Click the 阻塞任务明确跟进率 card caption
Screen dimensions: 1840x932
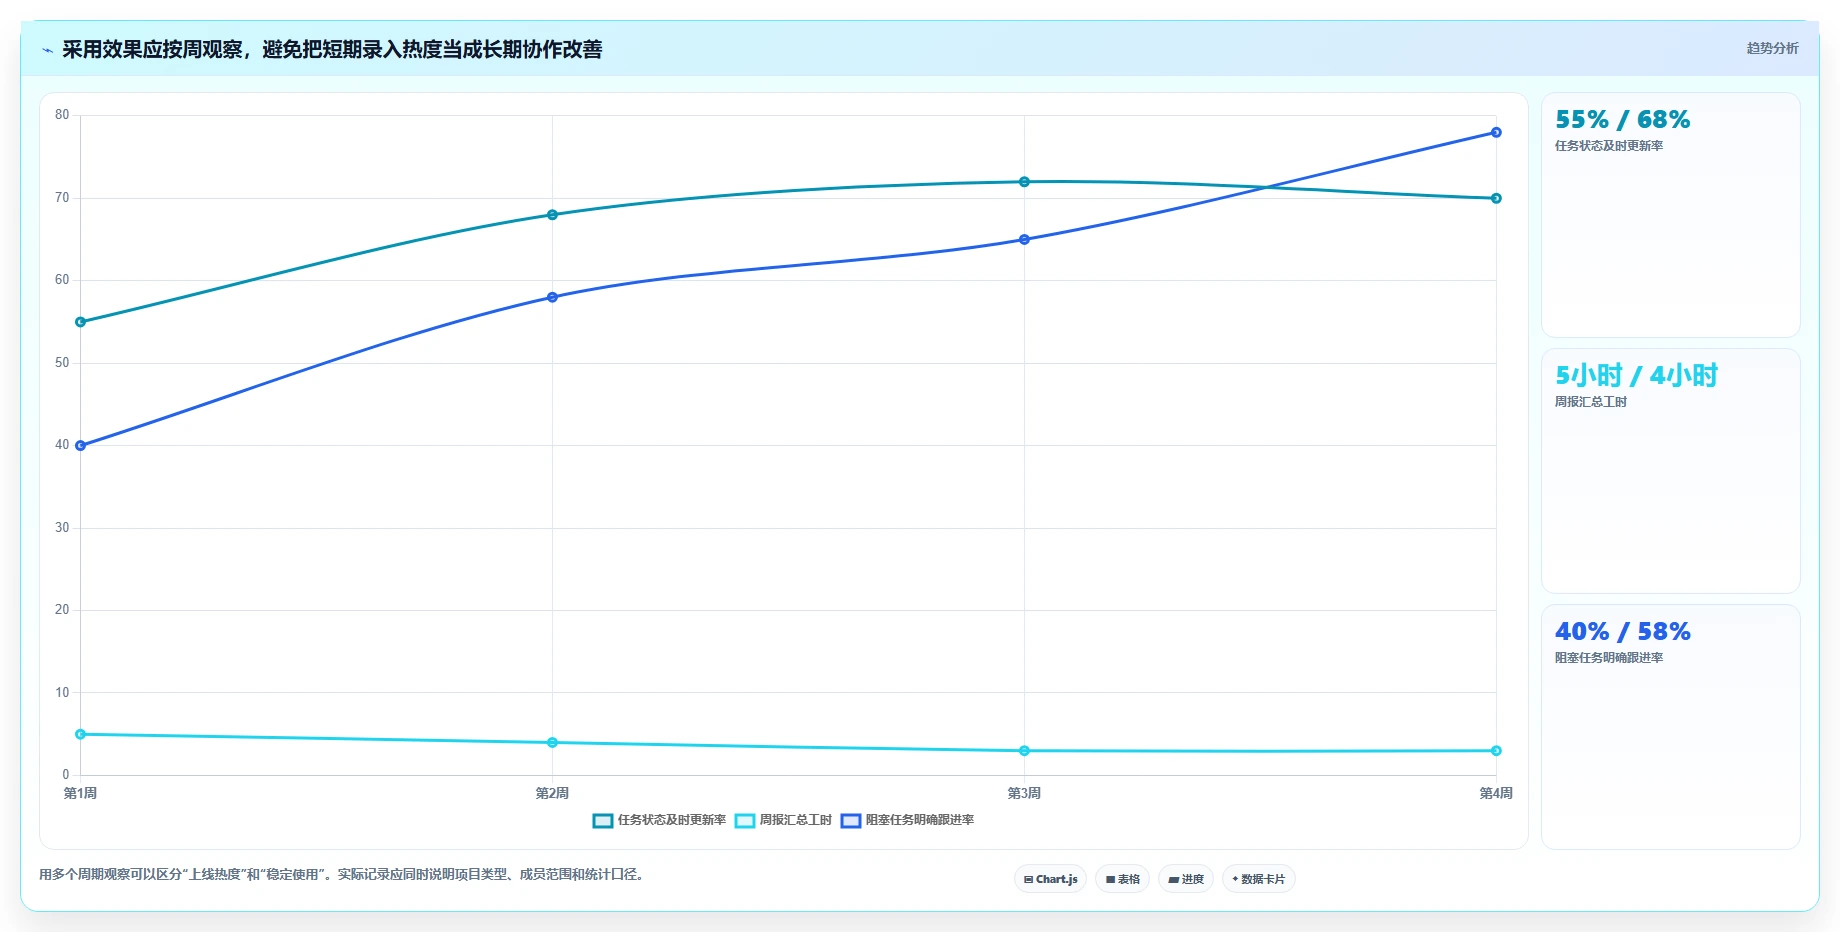click(x=1609, y=658)
